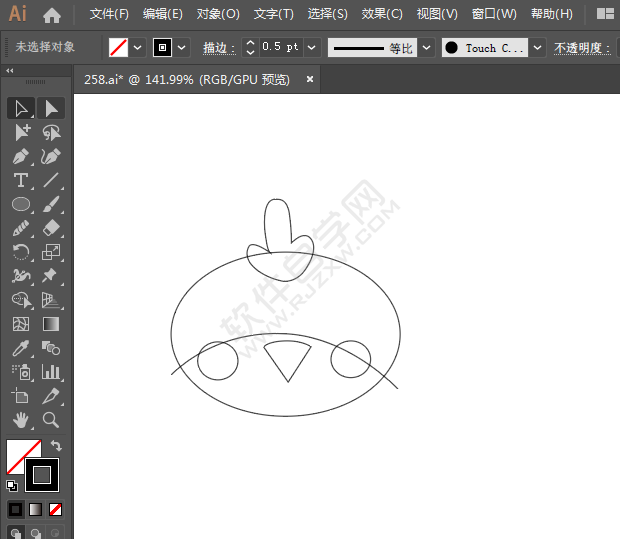Image resolution: width=620 pixels, height=539 pixels.
Task: Open the 文件(F) menu
Action: tap(109, 14)
